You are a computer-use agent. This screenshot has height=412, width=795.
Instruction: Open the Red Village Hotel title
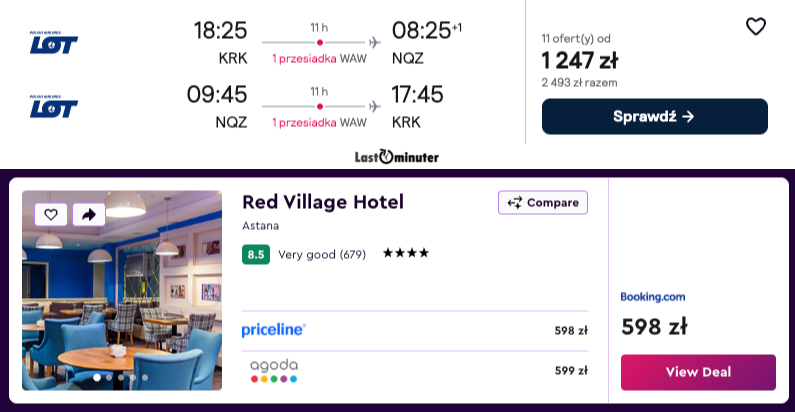323,202
